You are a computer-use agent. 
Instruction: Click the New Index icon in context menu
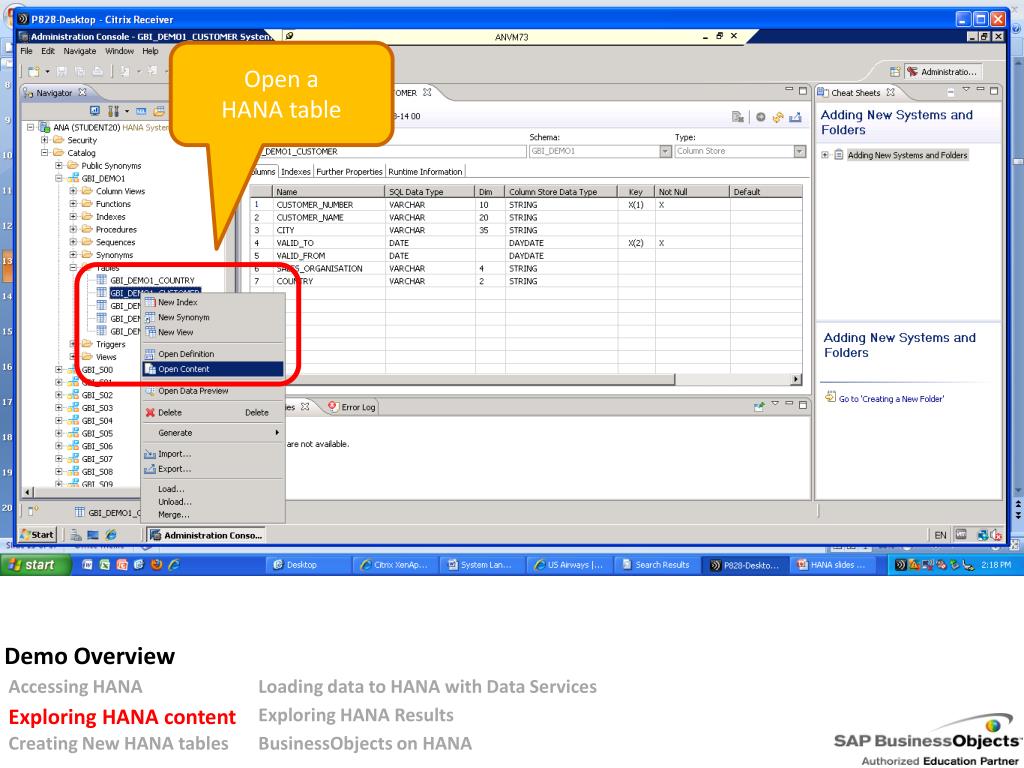click(150, 302)
